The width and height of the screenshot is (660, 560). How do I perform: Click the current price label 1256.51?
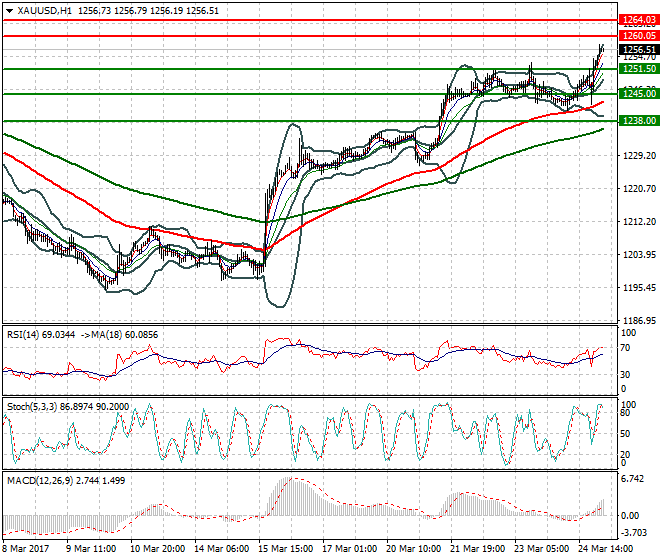639,50
